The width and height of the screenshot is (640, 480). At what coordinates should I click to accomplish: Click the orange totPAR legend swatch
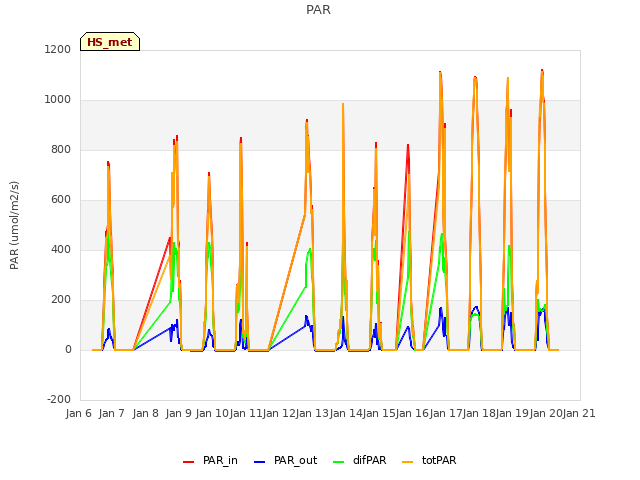click(408, 462)
